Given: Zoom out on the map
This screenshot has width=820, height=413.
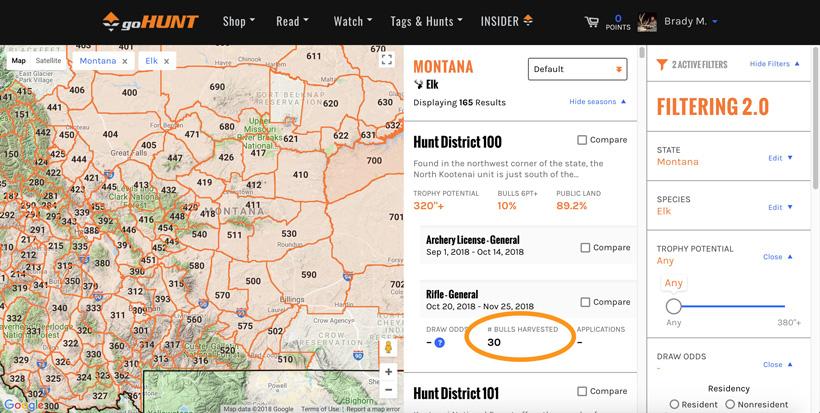Looking at the screenshot, I should point(388,391).
